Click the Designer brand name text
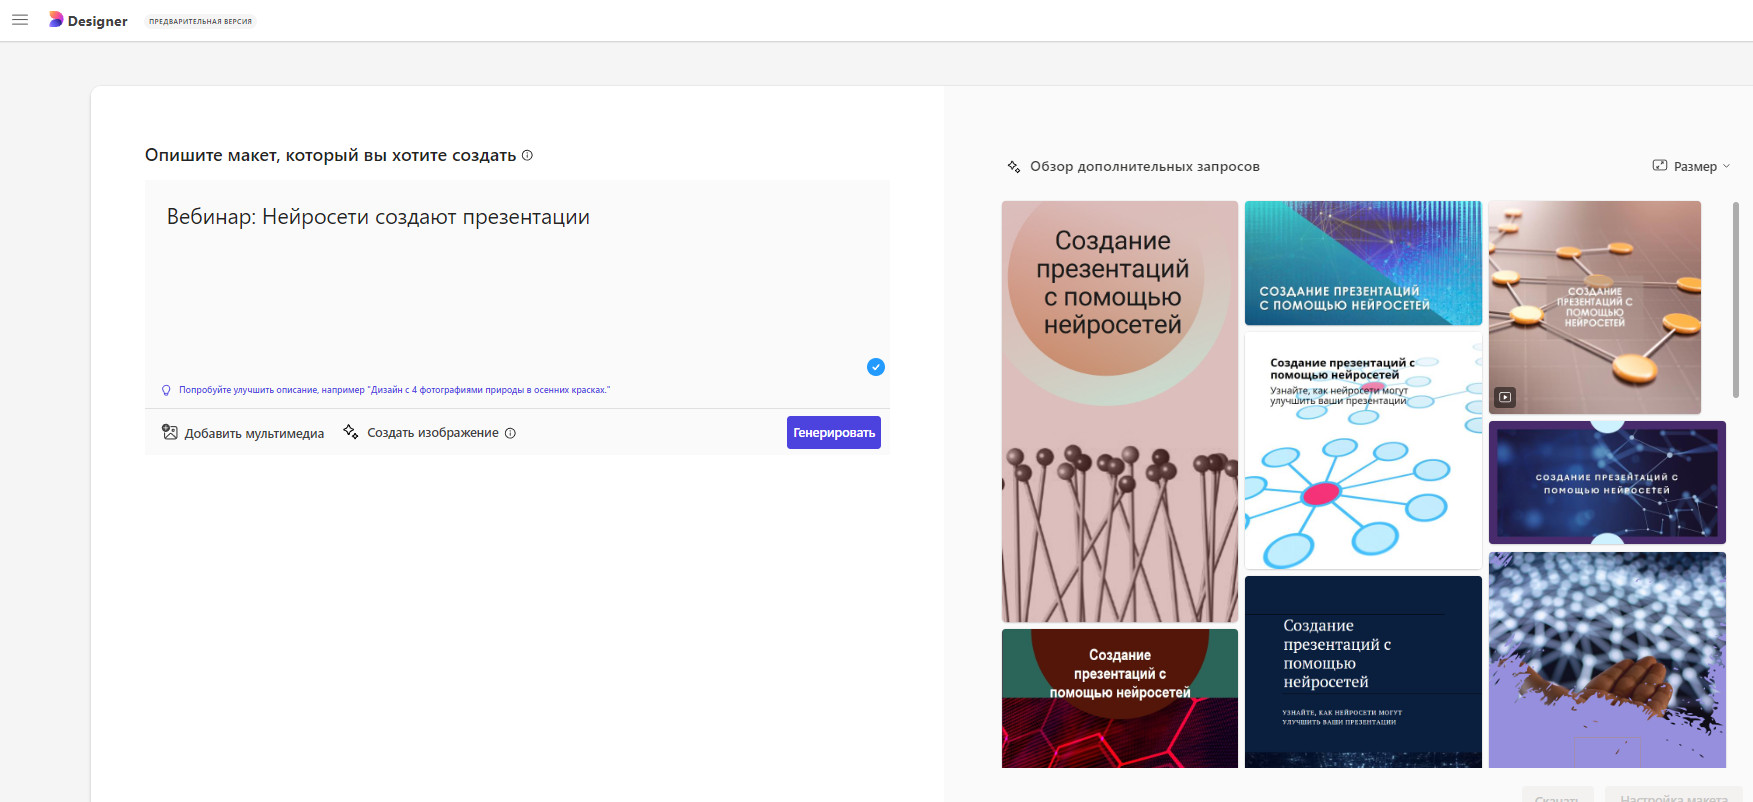Screen dimensions: 1753x802 (x=98, y=21)
